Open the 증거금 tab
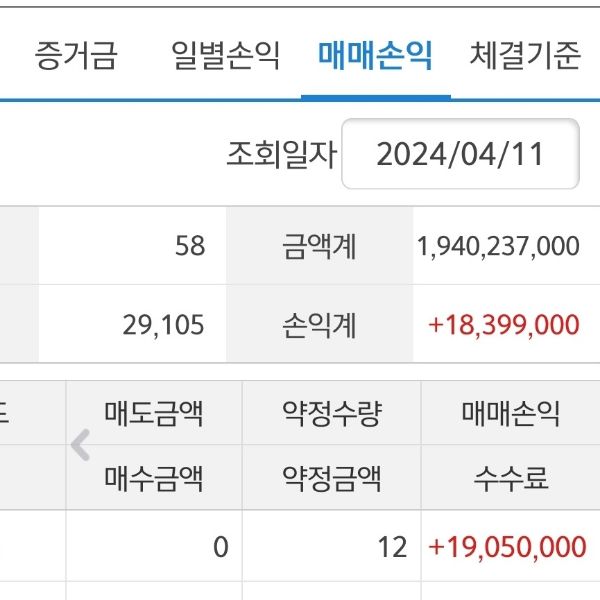 tap(76, 55)
